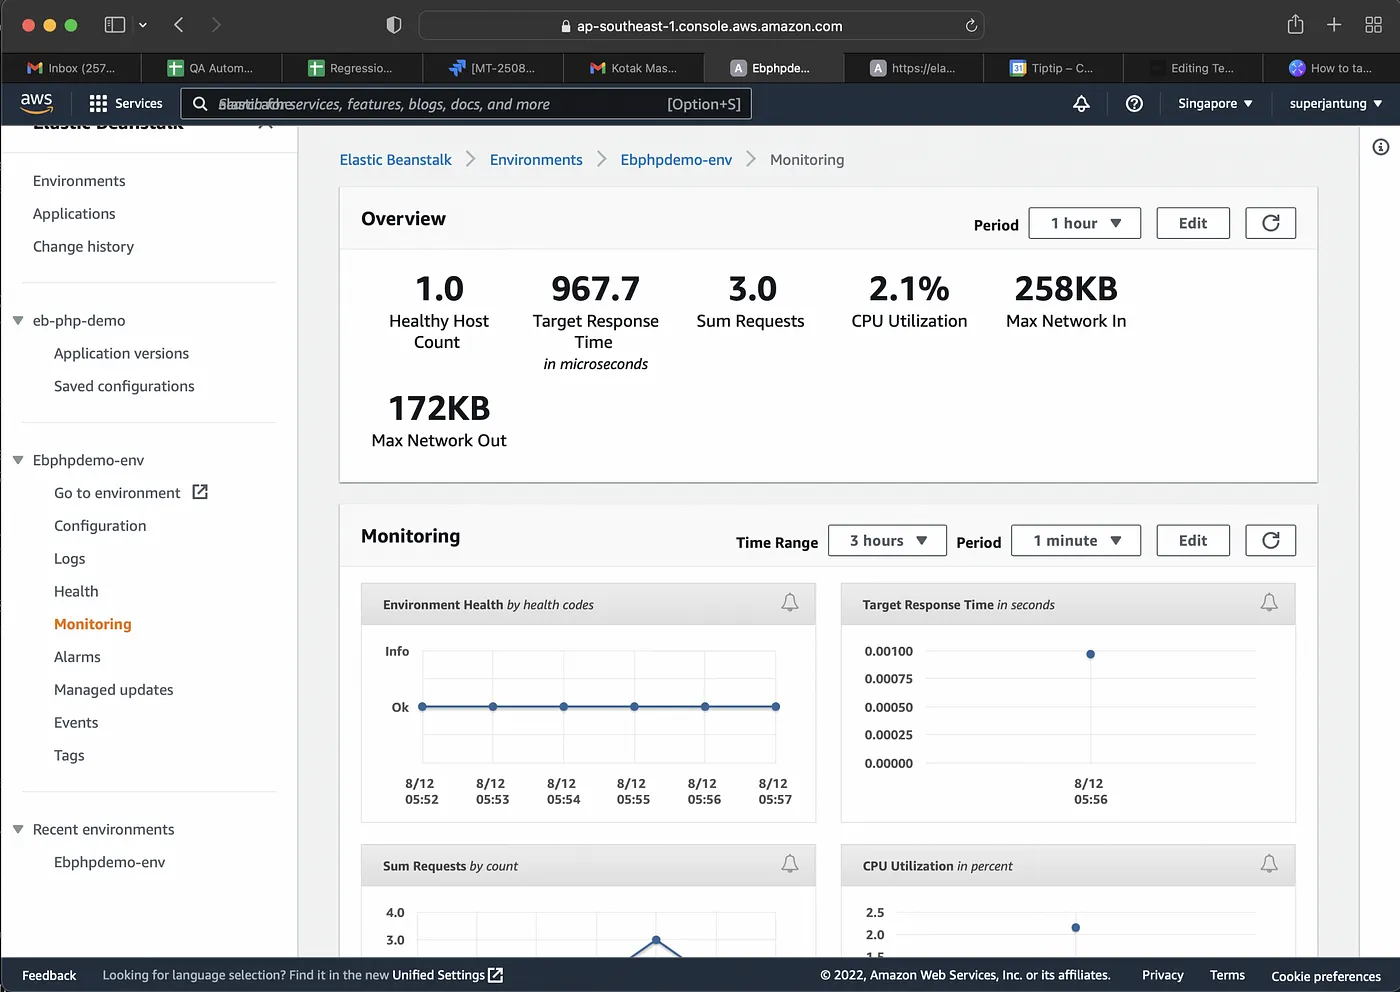Open the Overview Period 1 hour dropdown
1400x992 pixels.
point(1085,223)
